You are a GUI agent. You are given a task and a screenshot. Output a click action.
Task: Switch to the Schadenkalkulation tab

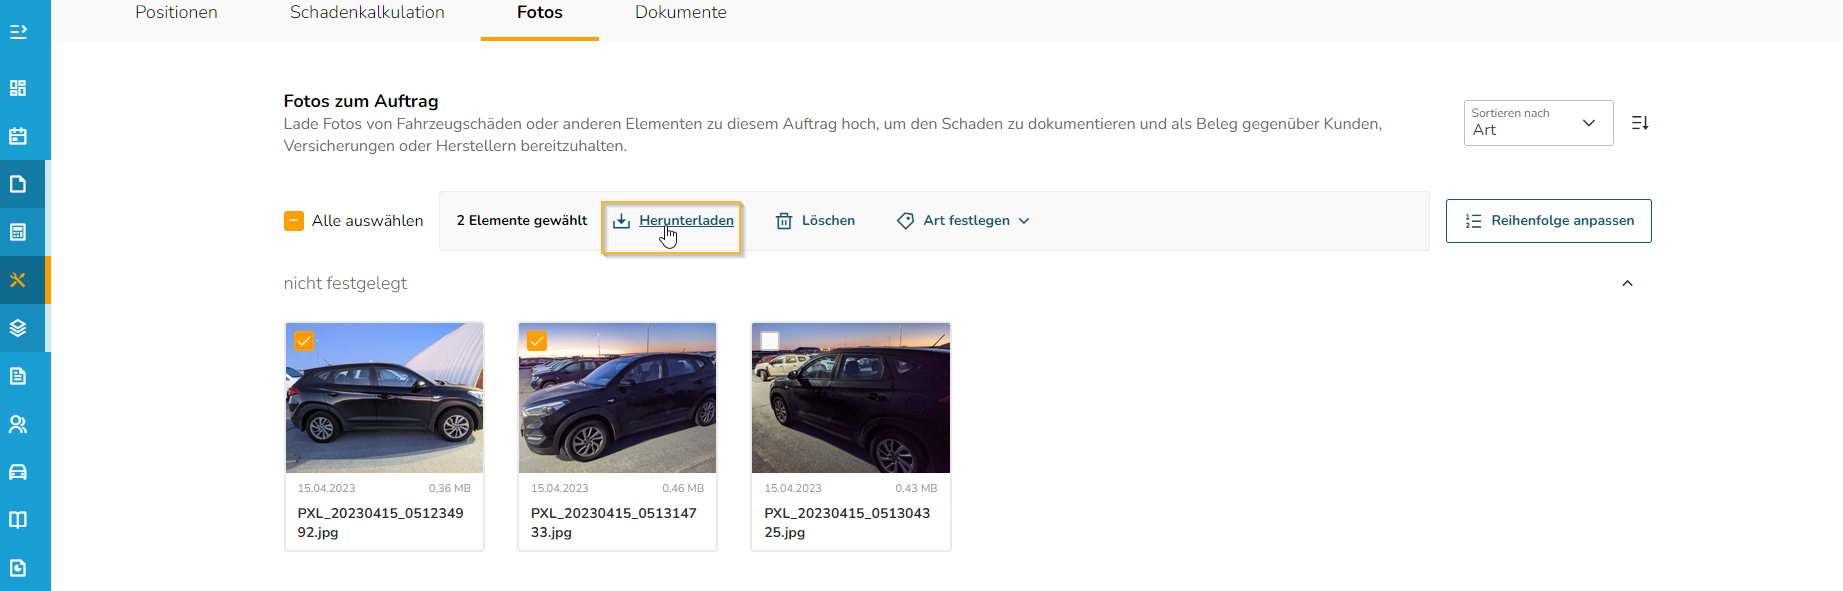[x=367, y=13]
